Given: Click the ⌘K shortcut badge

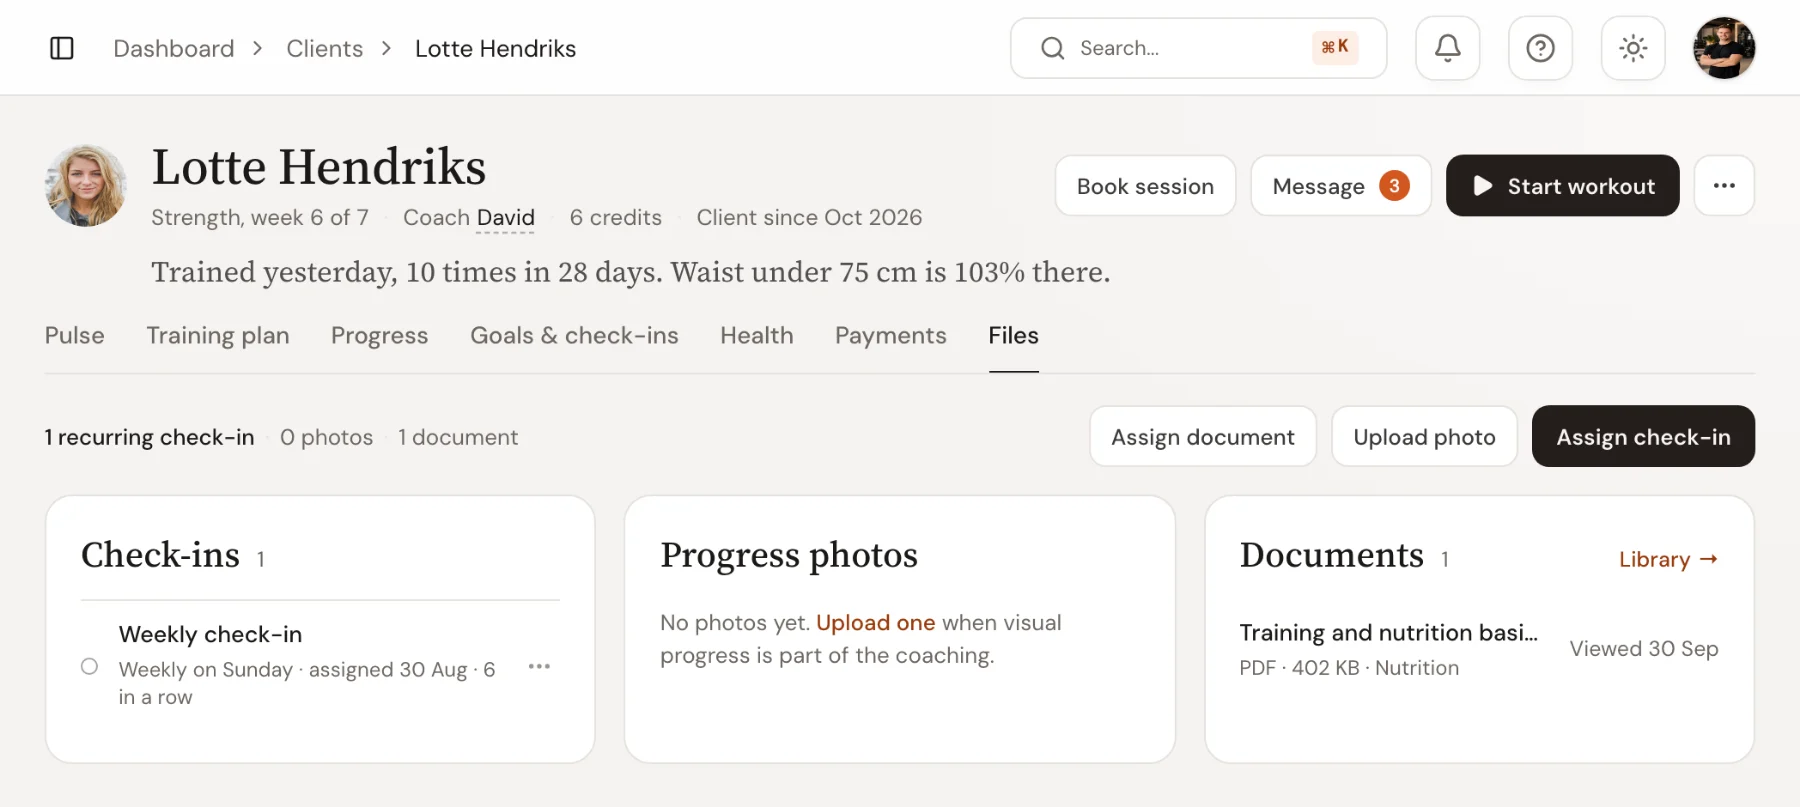Looking at the screenshot, I should tap(1335, 47).
